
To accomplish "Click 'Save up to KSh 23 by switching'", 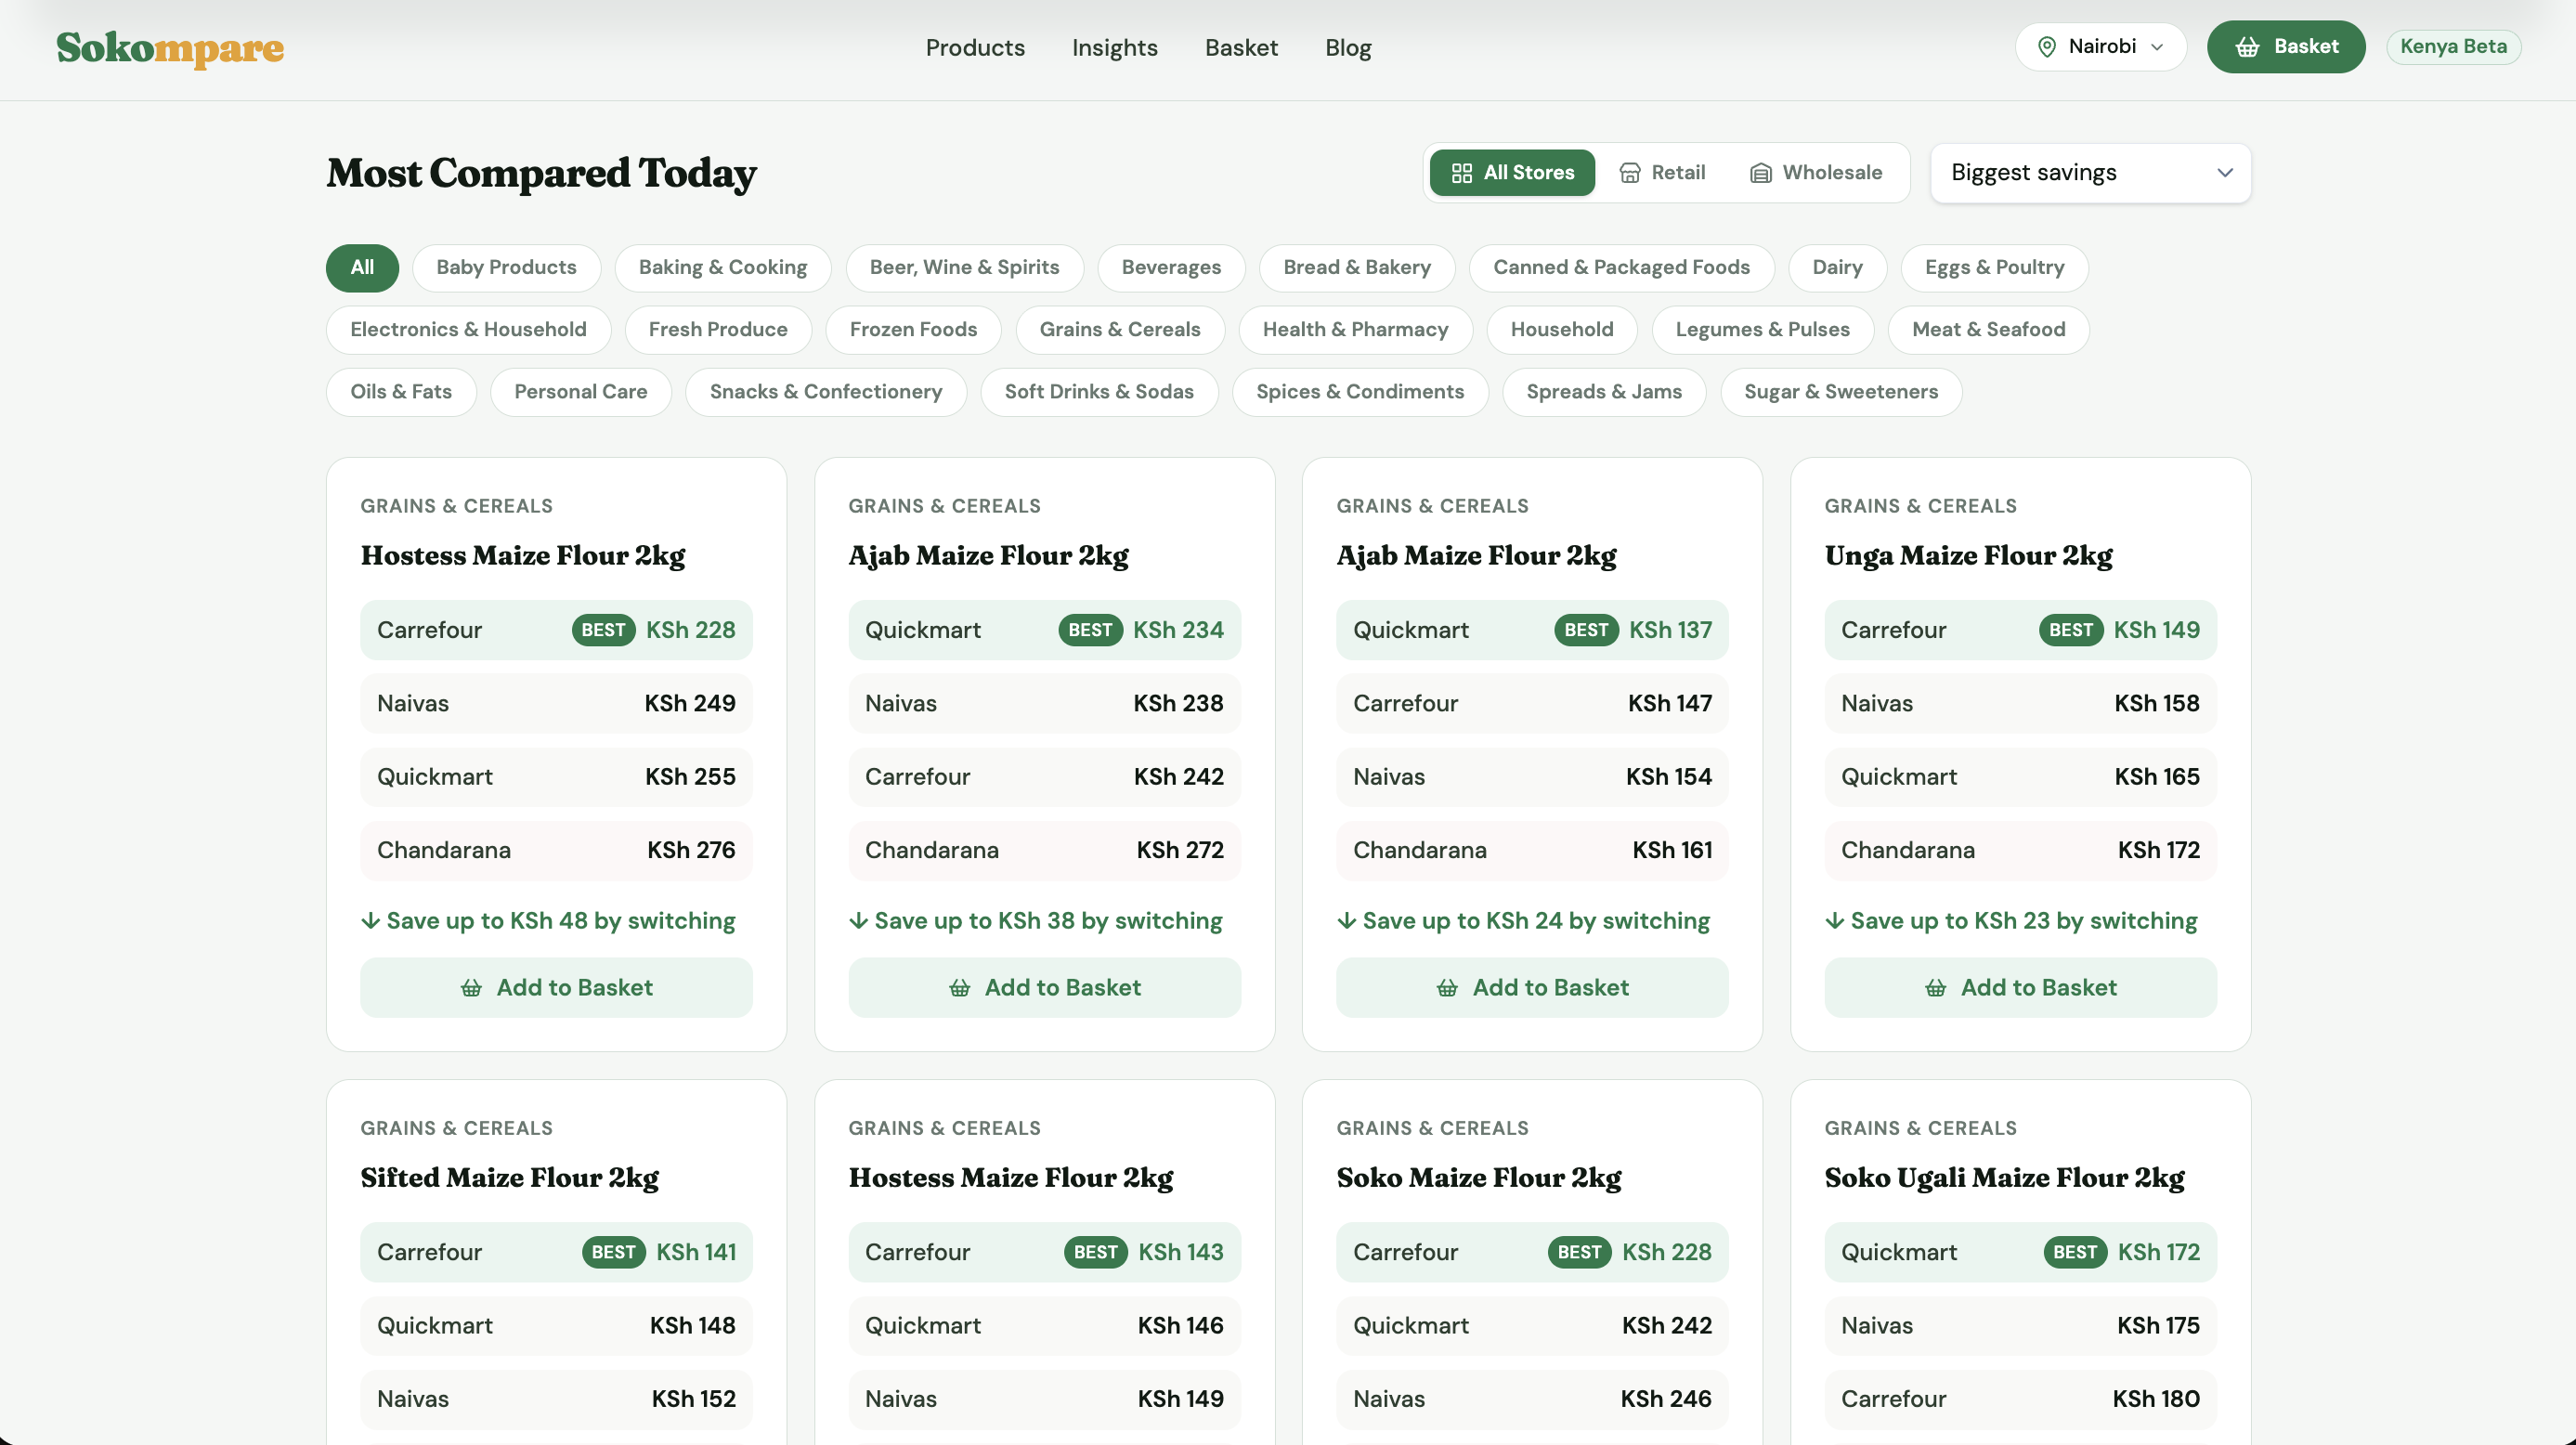I will (x=2011, y=921).
